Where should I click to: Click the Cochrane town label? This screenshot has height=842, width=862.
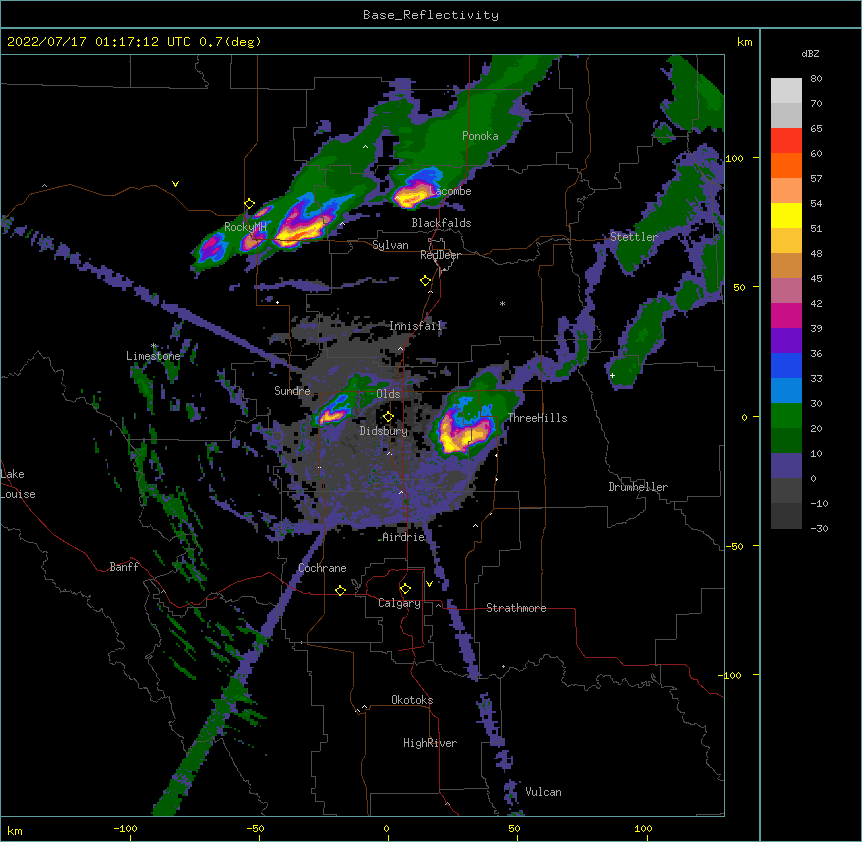point(322,568)
